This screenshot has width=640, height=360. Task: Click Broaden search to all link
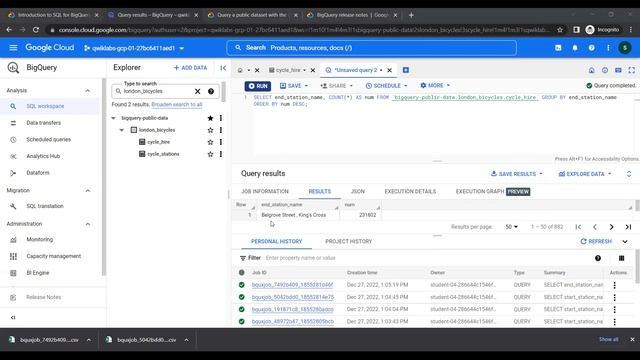pos(177,104)
